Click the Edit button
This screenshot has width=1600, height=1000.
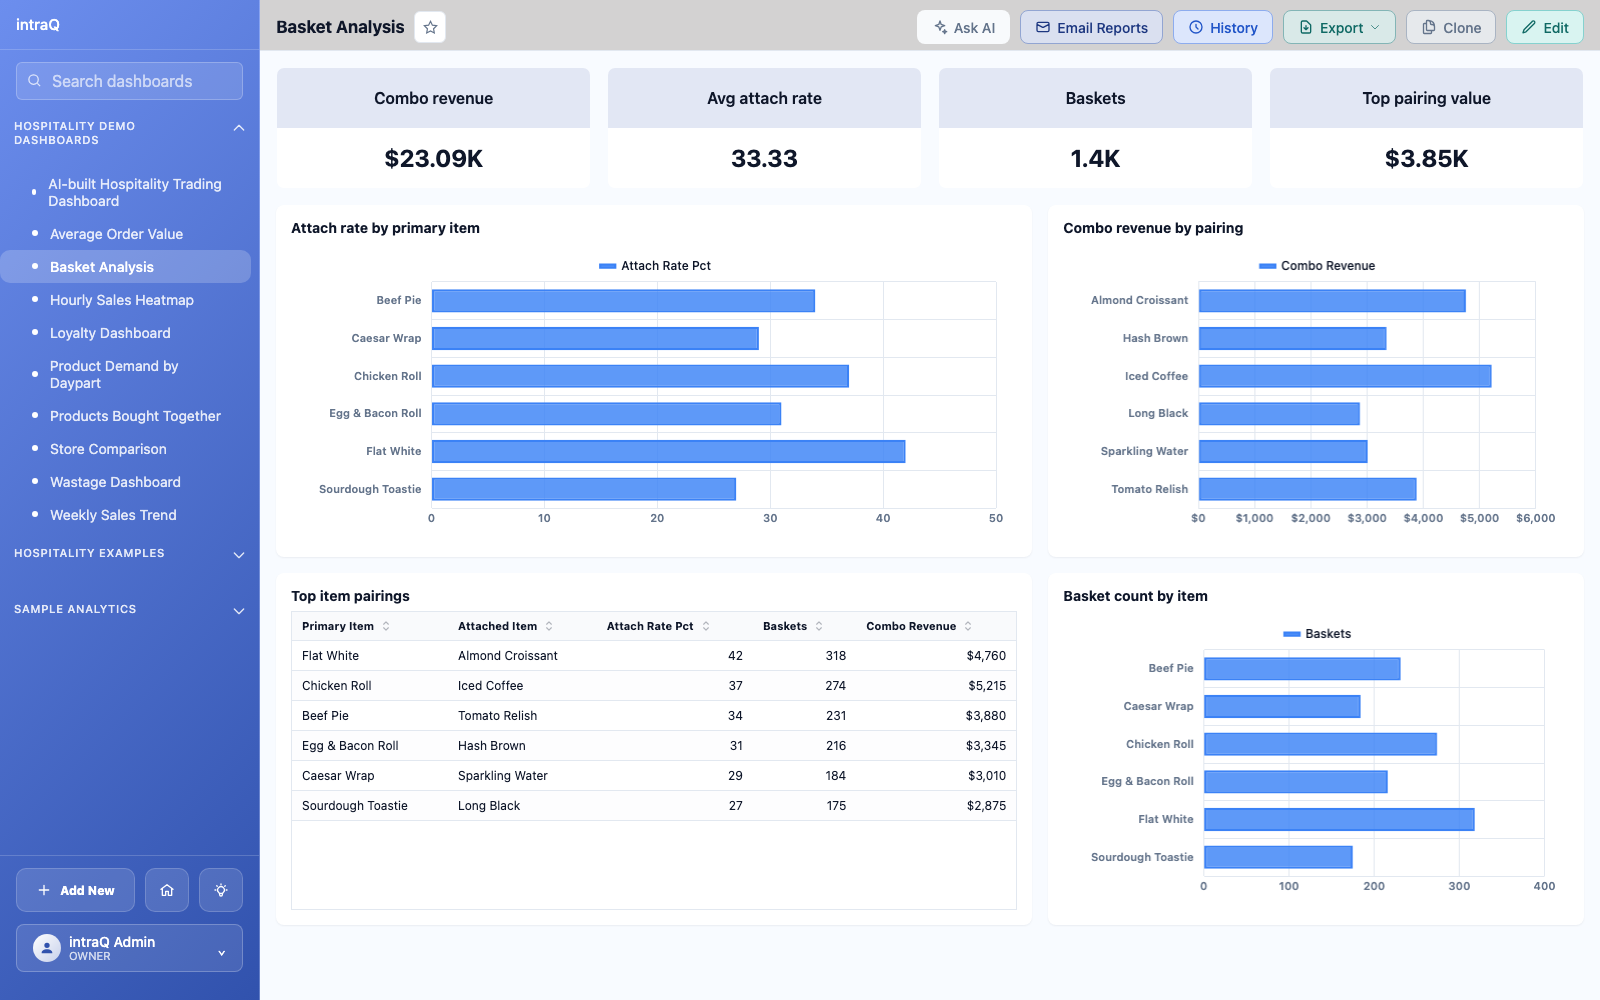1545,27
